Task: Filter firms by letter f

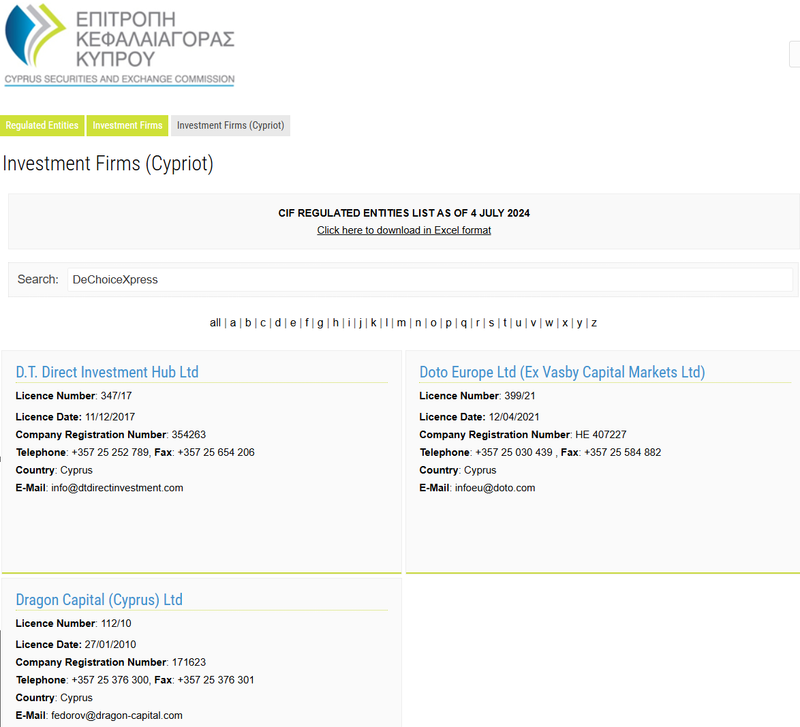Action: (307, 323)
